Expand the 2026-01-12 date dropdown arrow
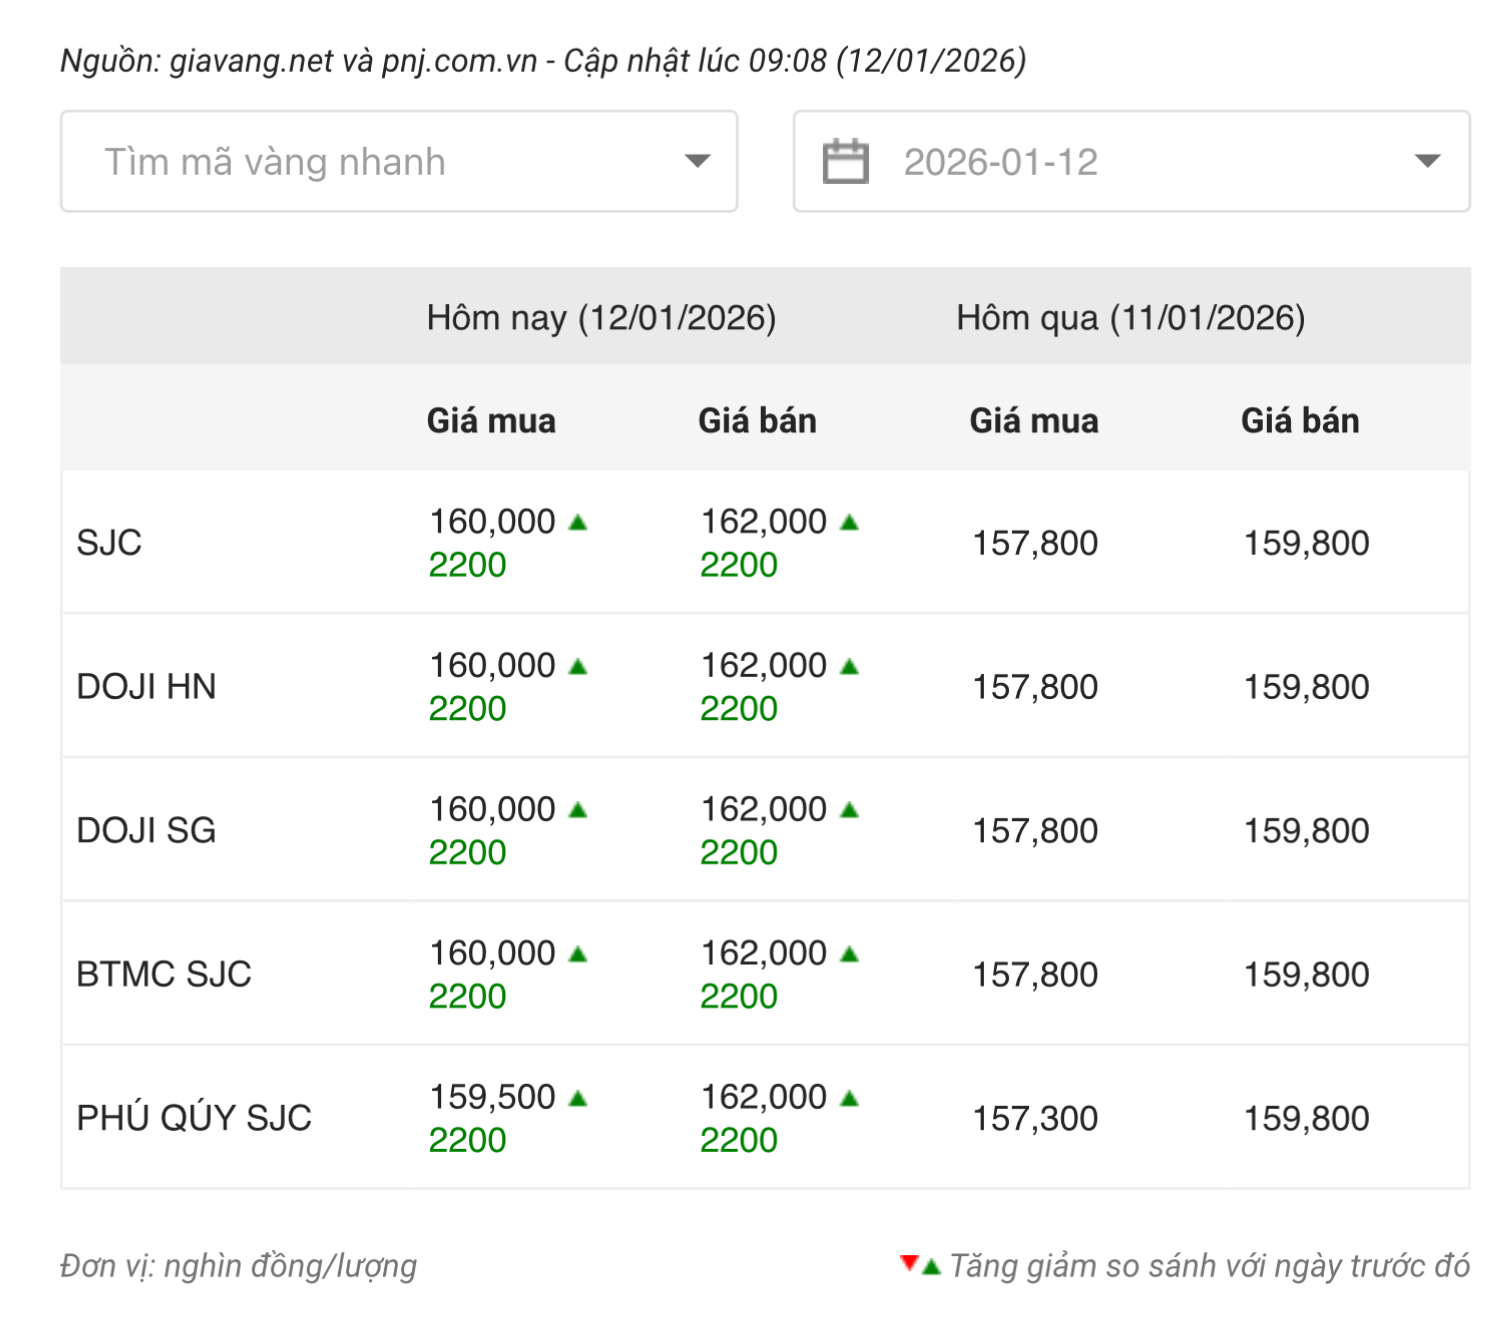Screen dimensions: 1495x1336 click(1427, 161)
